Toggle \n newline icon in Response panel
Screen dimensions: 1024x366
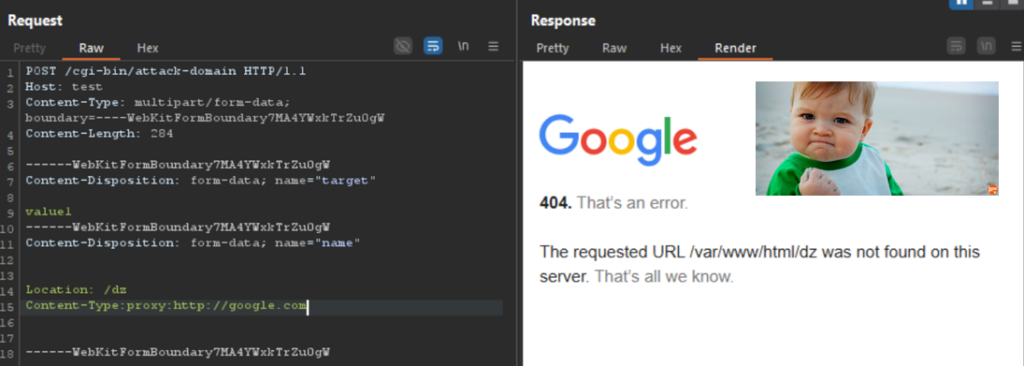[986, 46]
